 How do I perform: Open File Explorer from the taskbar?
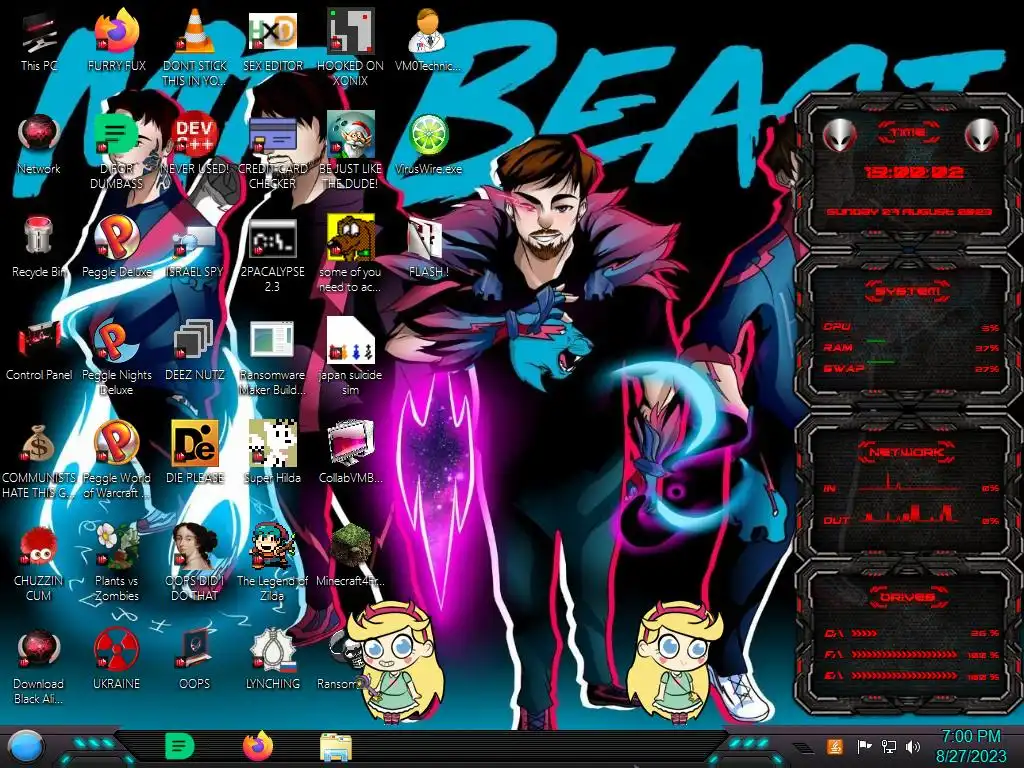pos(336,747)
